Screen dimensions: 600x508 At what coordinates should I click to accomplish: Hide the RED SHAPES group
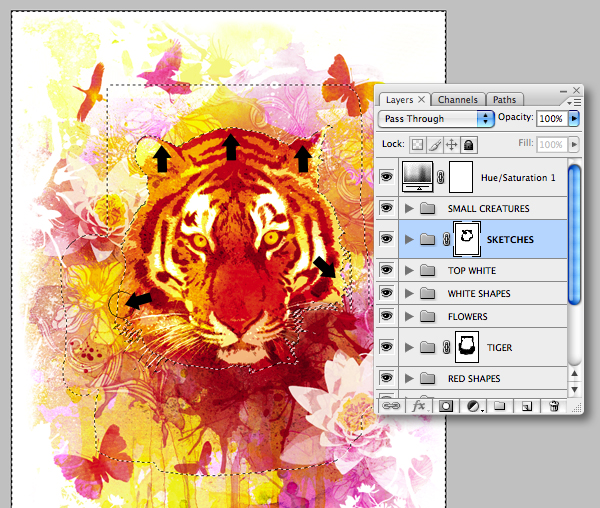[386, 378]
